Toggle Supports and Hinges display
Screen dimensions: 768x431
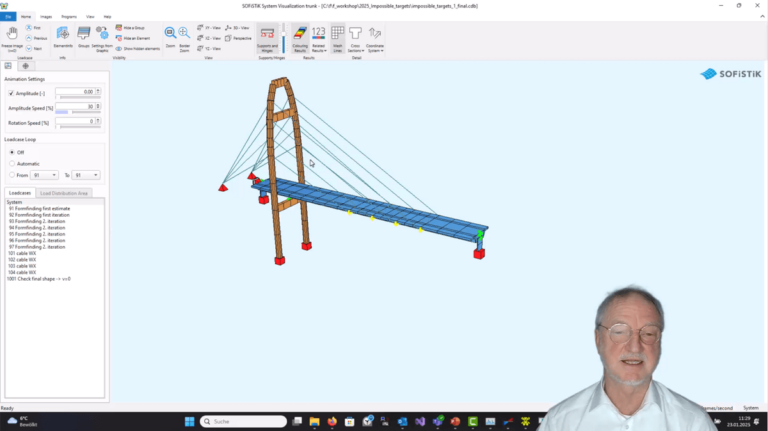[267, 39]
